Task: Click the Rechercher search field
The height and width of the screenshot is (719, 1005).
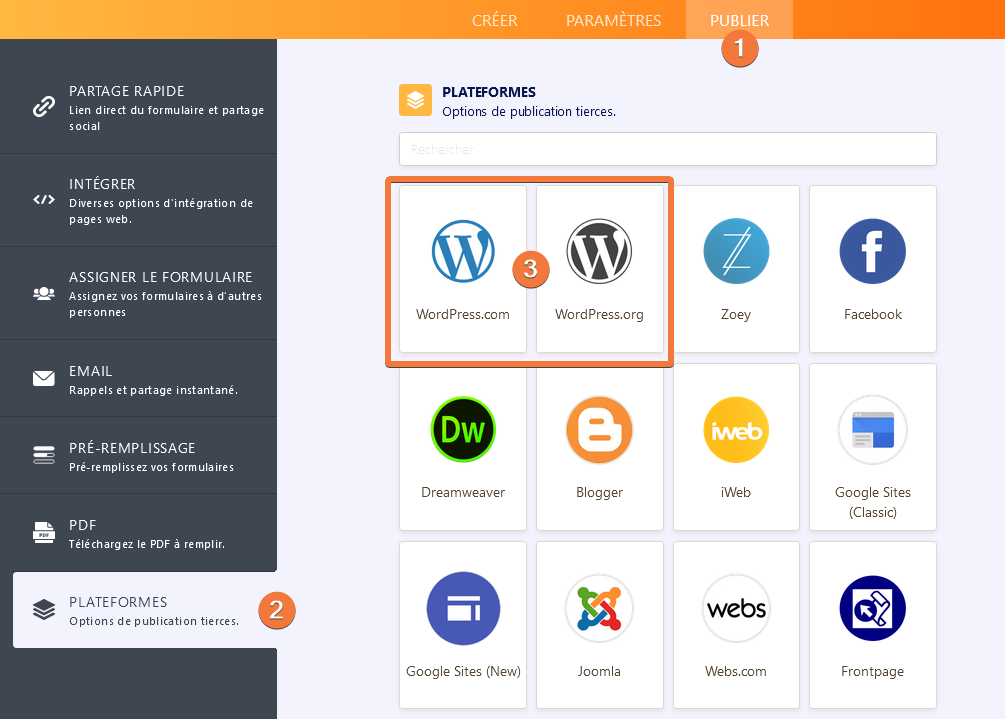Action: point(668,149)
